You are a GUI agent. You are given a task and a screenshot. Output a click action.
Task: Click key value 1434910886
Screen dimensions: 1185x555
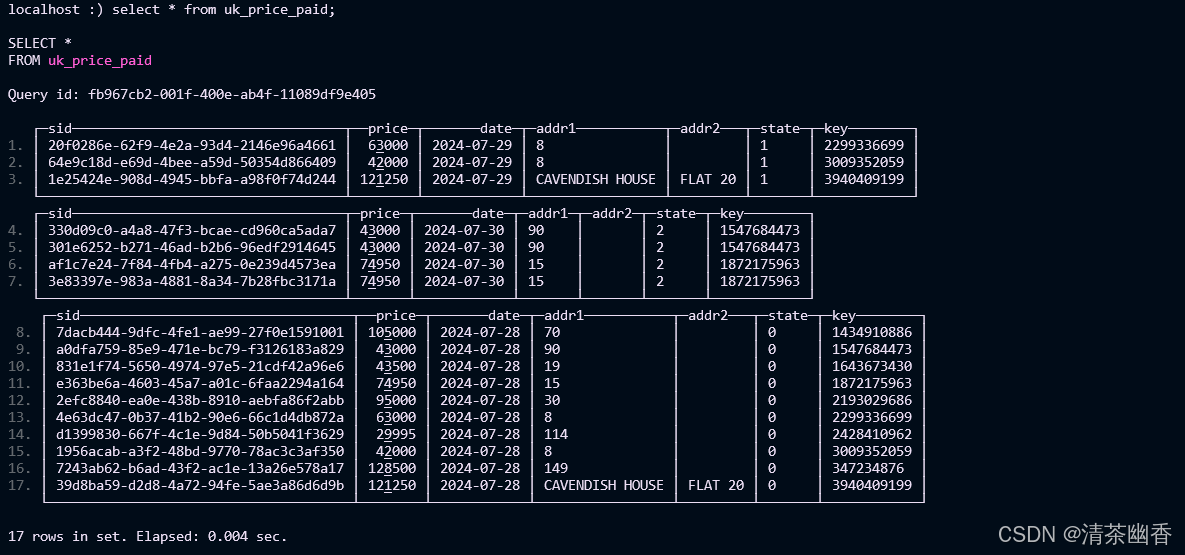click(x=872, y=332)
